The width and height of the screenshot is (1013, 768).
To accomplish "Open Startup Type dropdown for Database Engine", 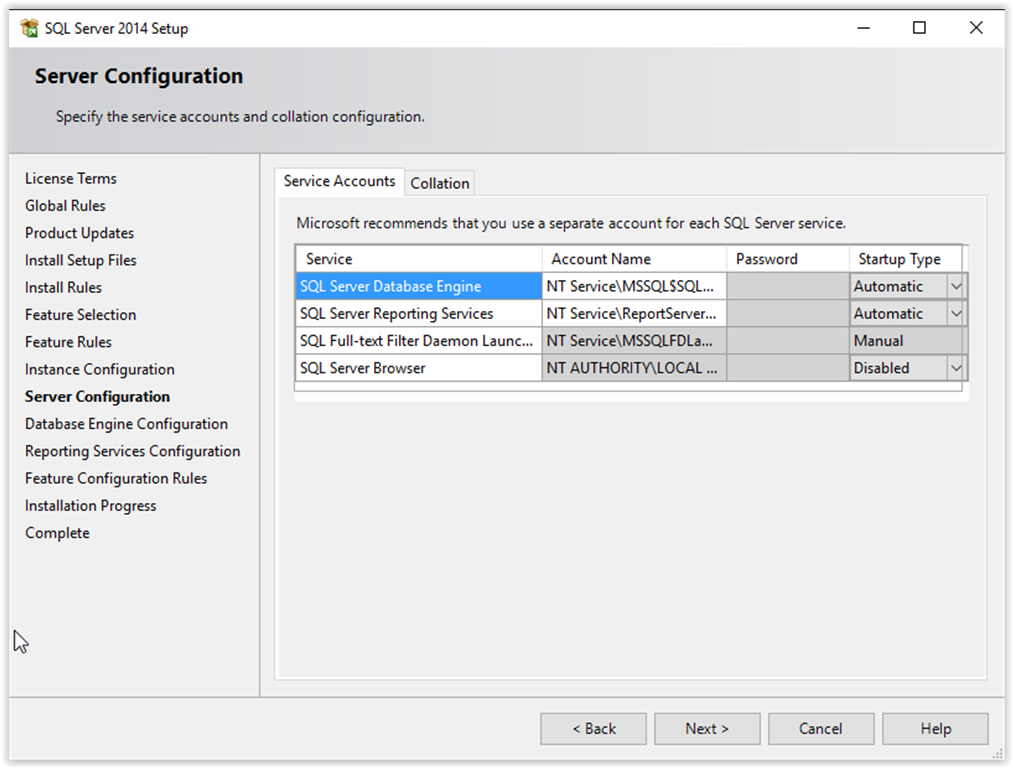I will [956, 286].
